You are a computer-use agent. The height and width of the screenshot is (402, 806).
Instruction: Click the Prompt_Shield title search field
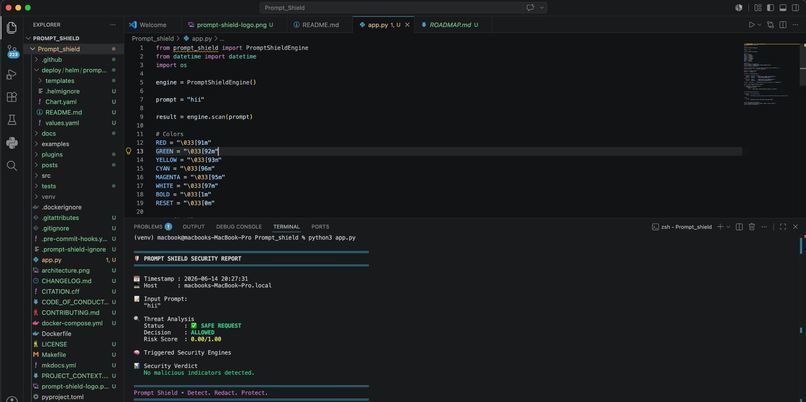(404, 8)
